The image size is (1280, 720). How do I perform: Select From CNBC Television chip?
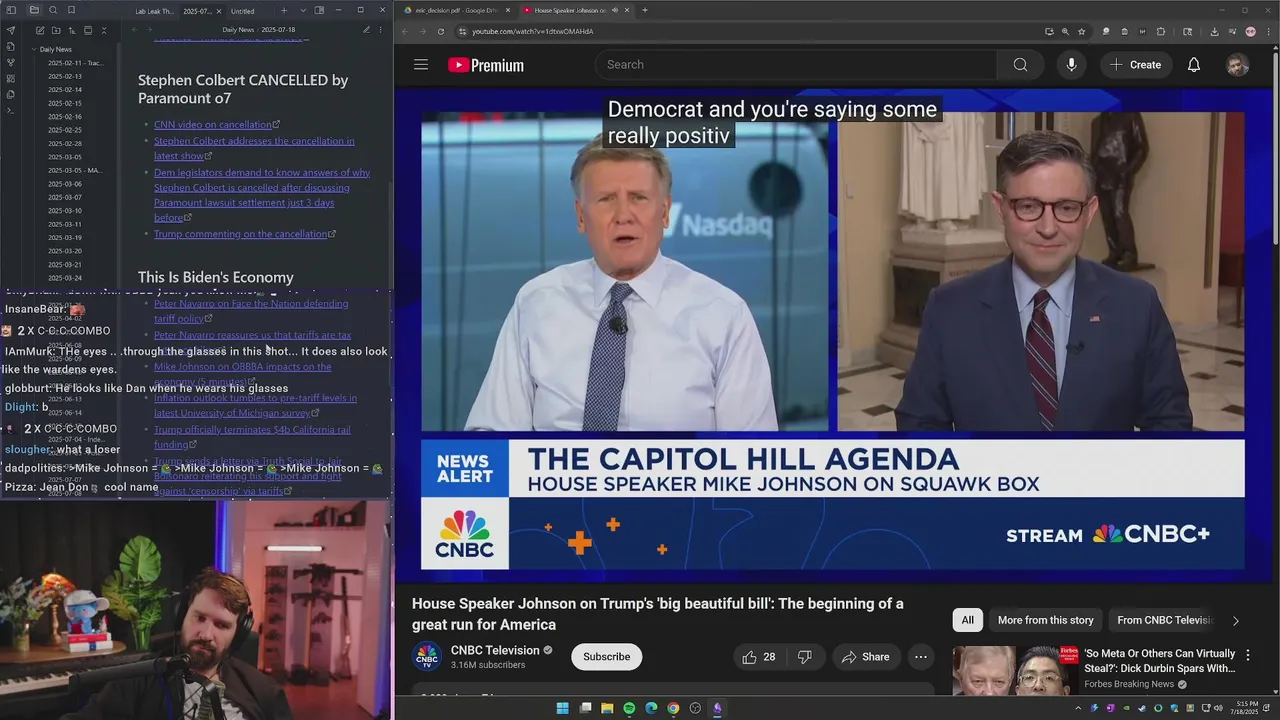tap(1163, 620)
